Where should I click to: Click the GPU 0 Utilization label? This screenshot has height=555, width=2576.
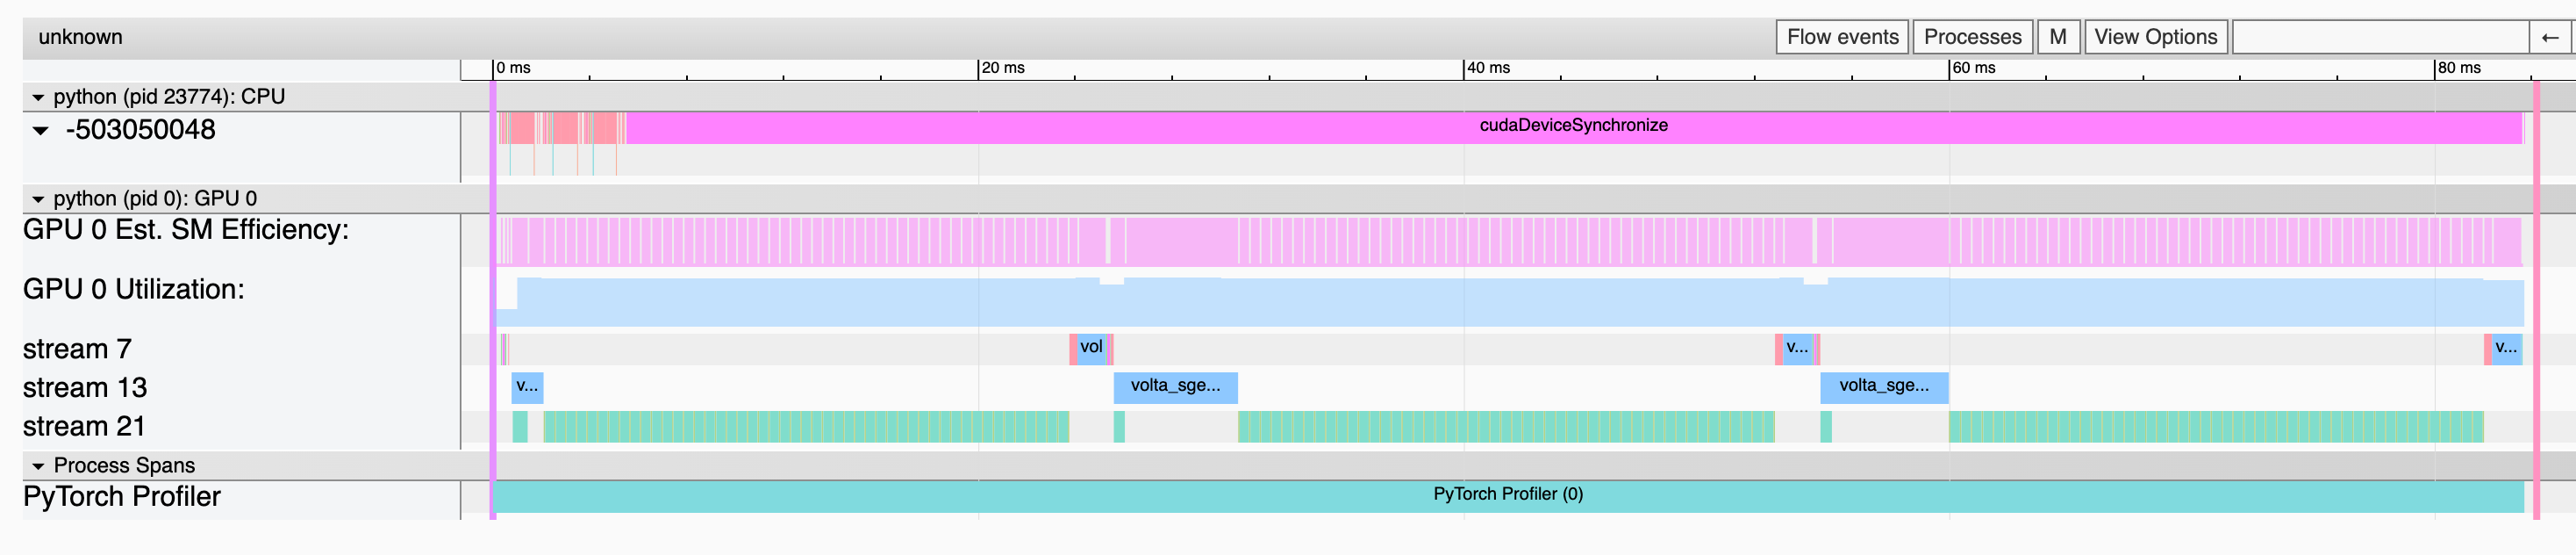tap(134, 290)
